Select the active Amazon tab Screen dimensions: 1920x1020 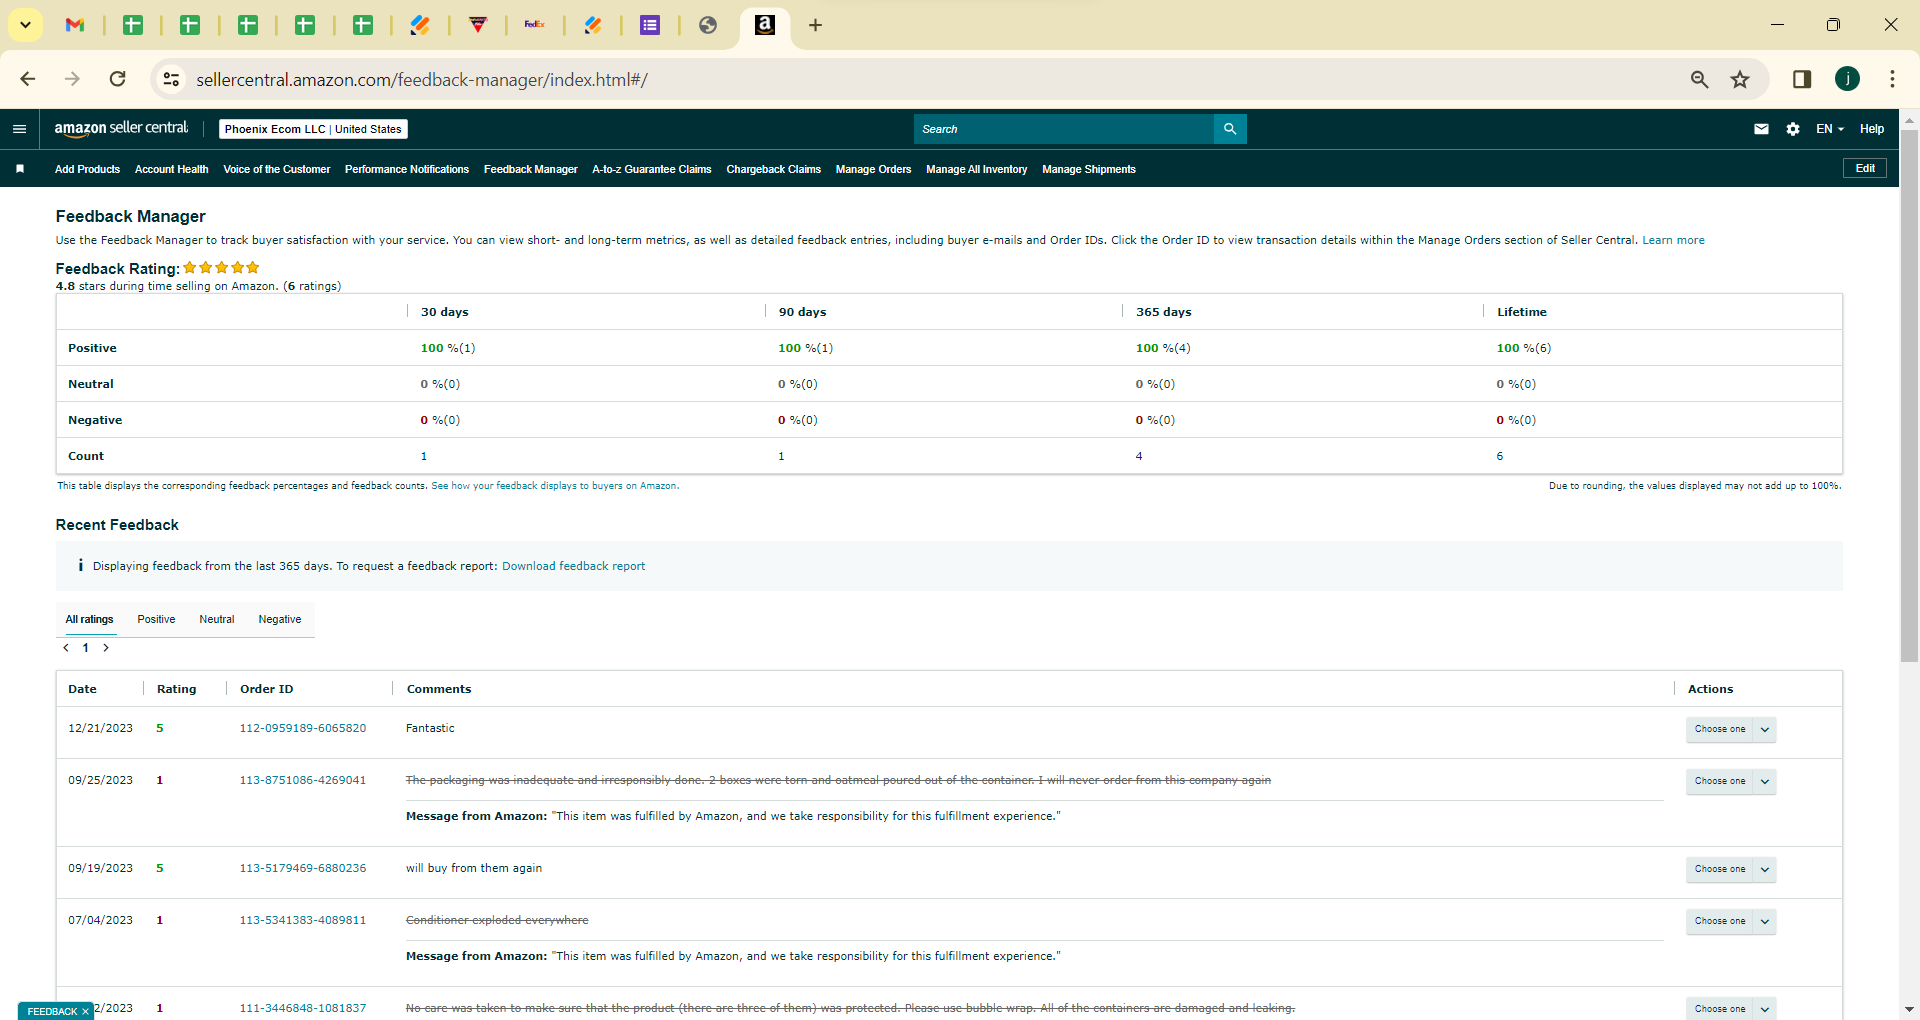coord(765,25)
